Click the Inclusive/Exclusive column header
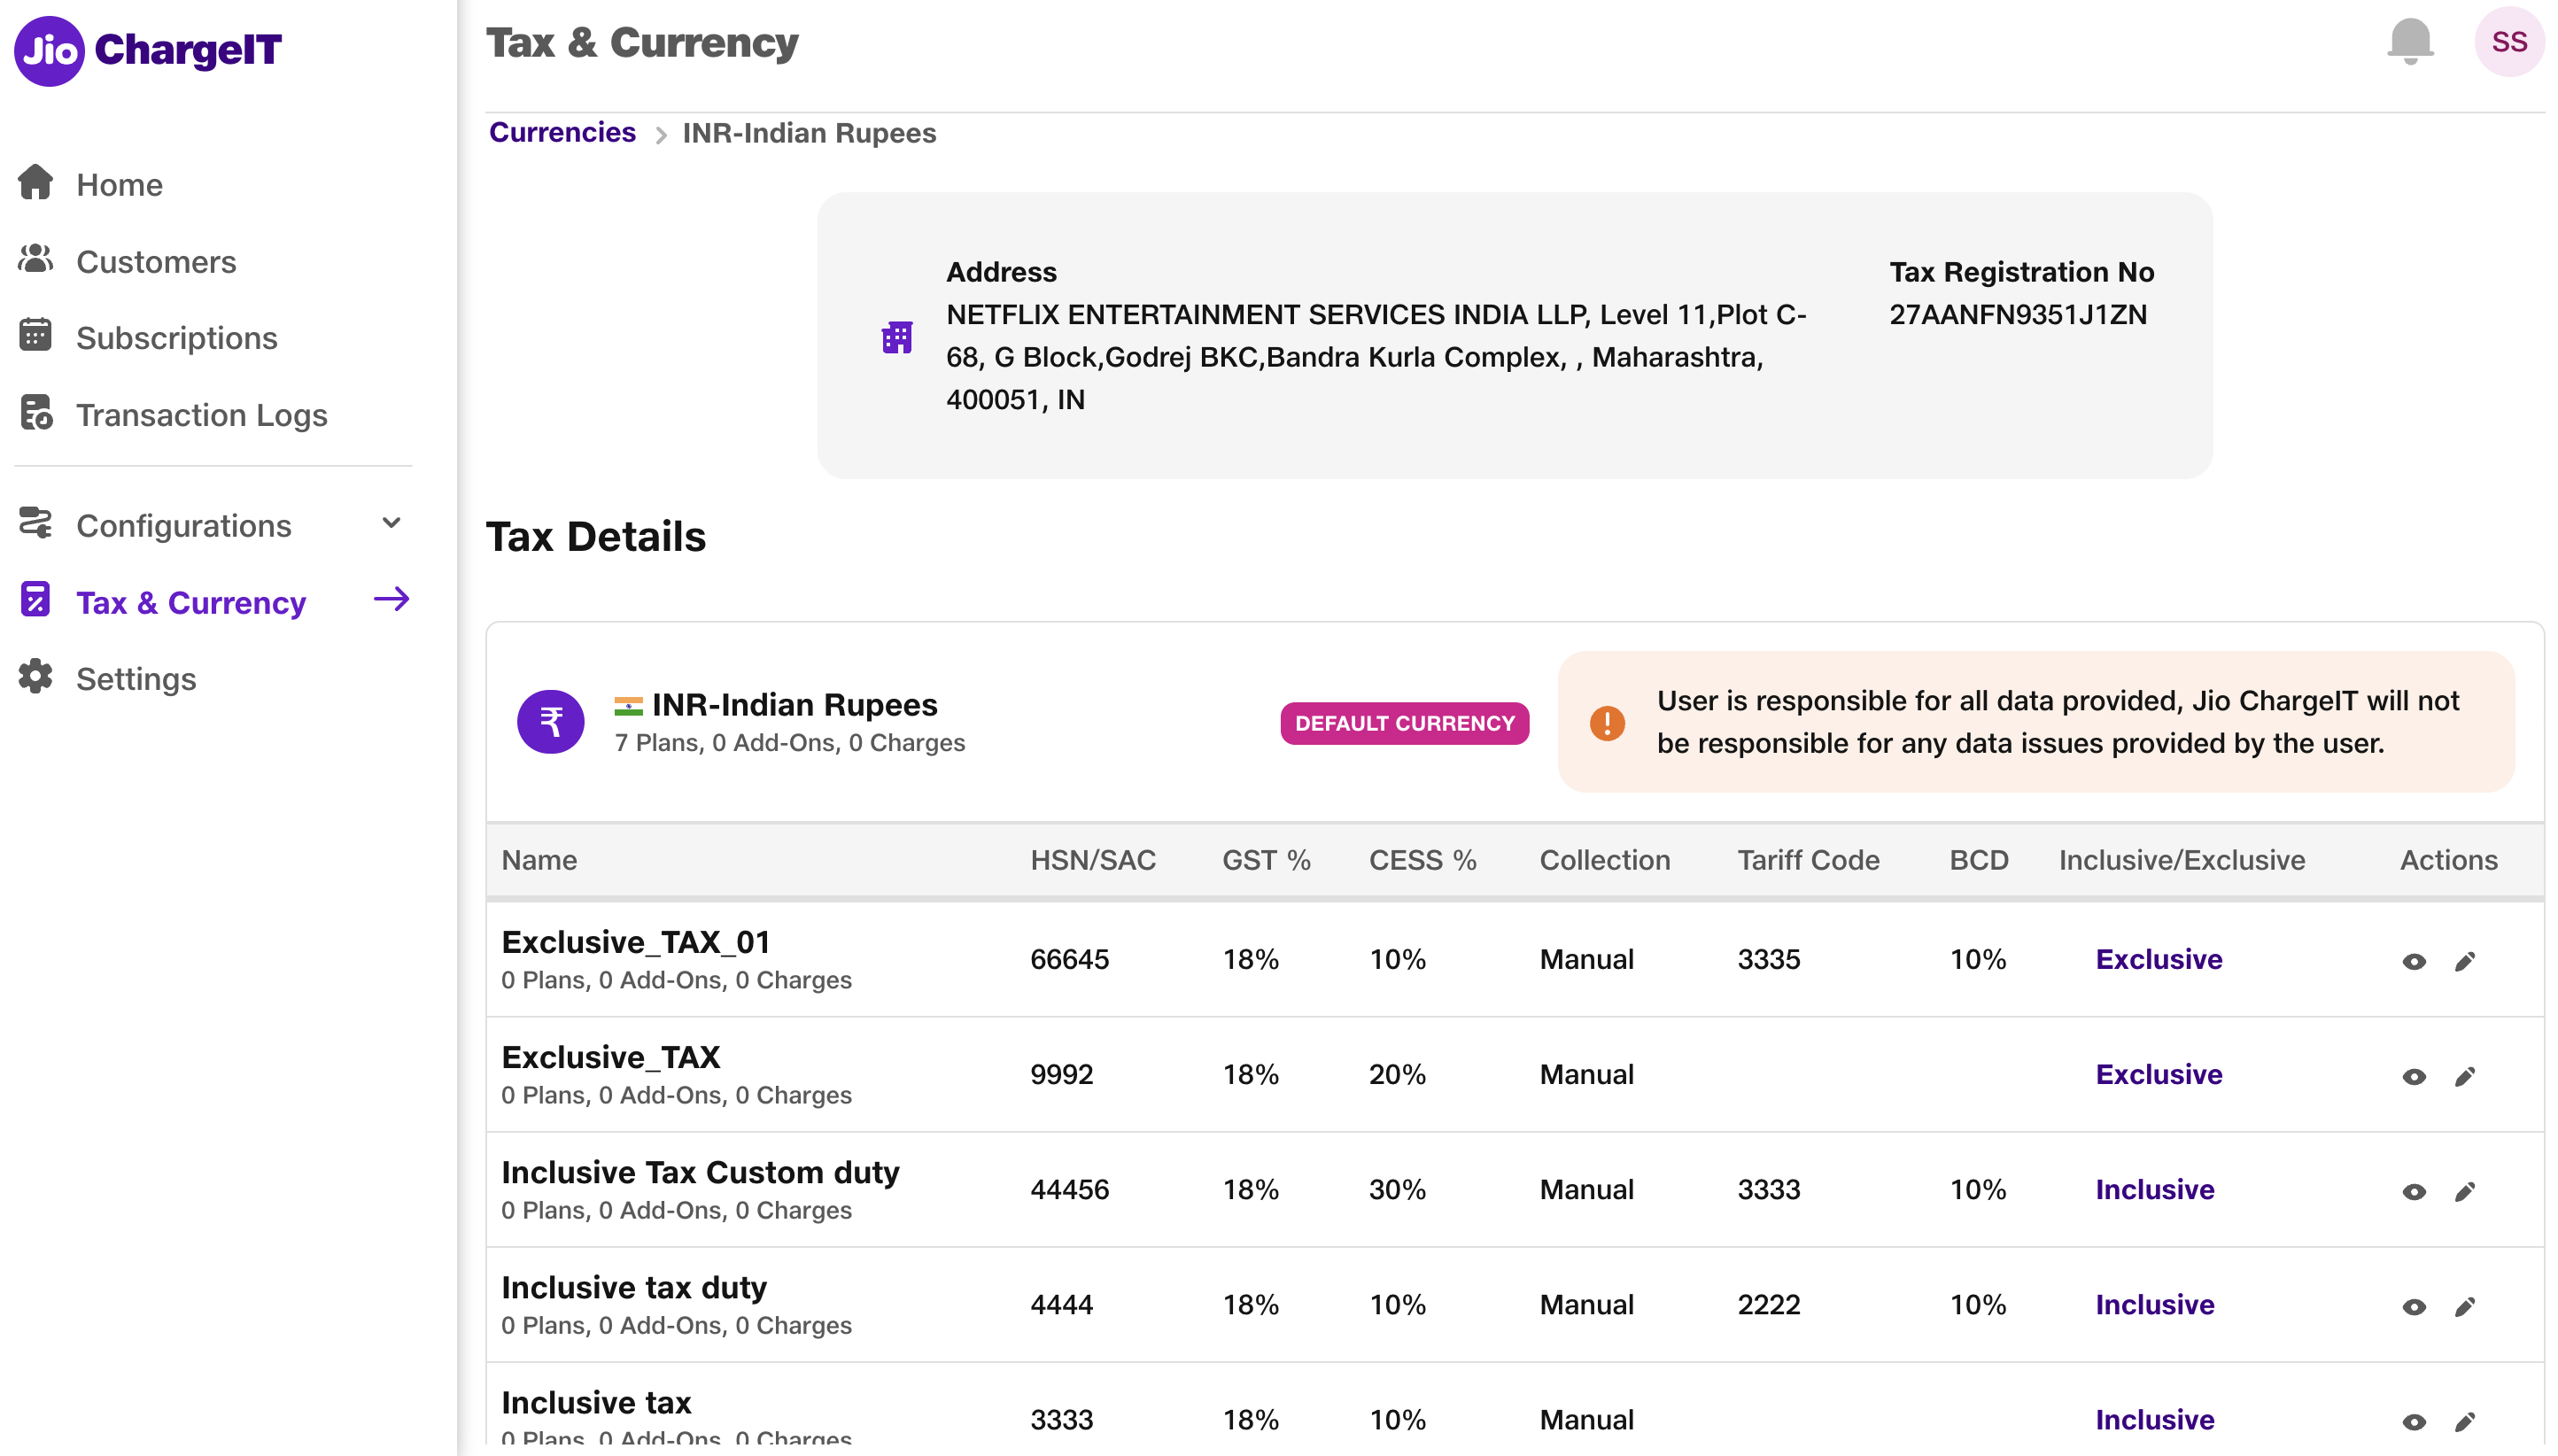The image size is (2558, 1456). point(2181,860)
